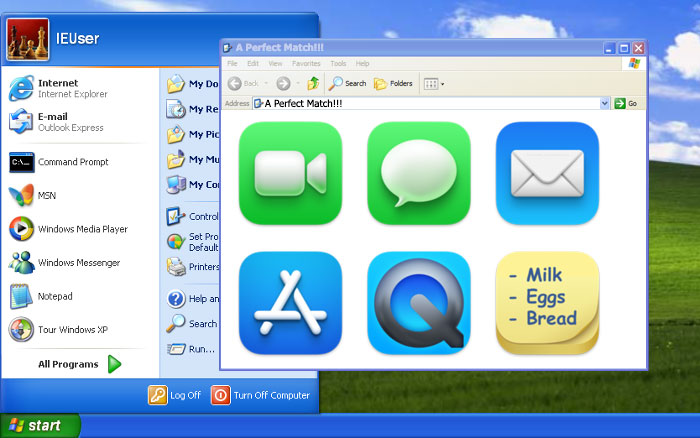Expand the Address bar dropdown

coord(604,104)
